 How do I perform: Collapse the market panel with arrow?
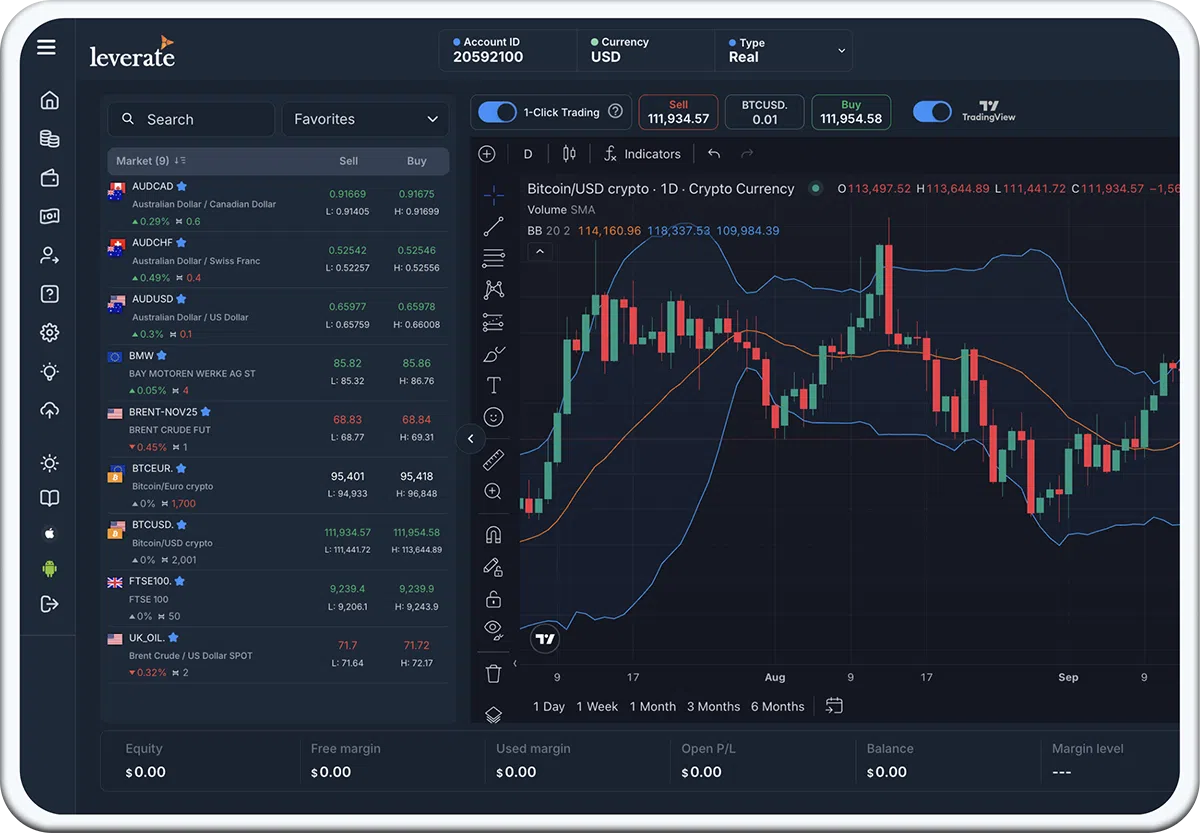point(470,438)
